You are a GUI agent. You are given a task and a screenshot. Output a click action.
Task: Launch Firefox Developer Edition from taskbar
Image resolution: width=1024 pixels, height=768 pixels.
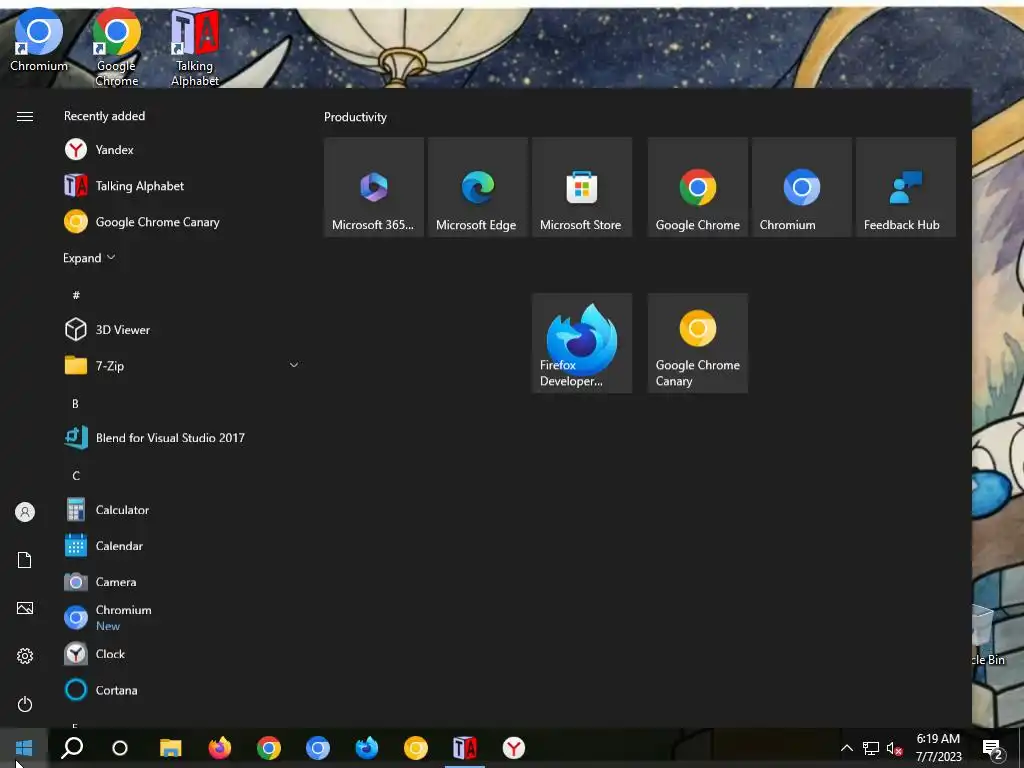(x=366, y=748)
